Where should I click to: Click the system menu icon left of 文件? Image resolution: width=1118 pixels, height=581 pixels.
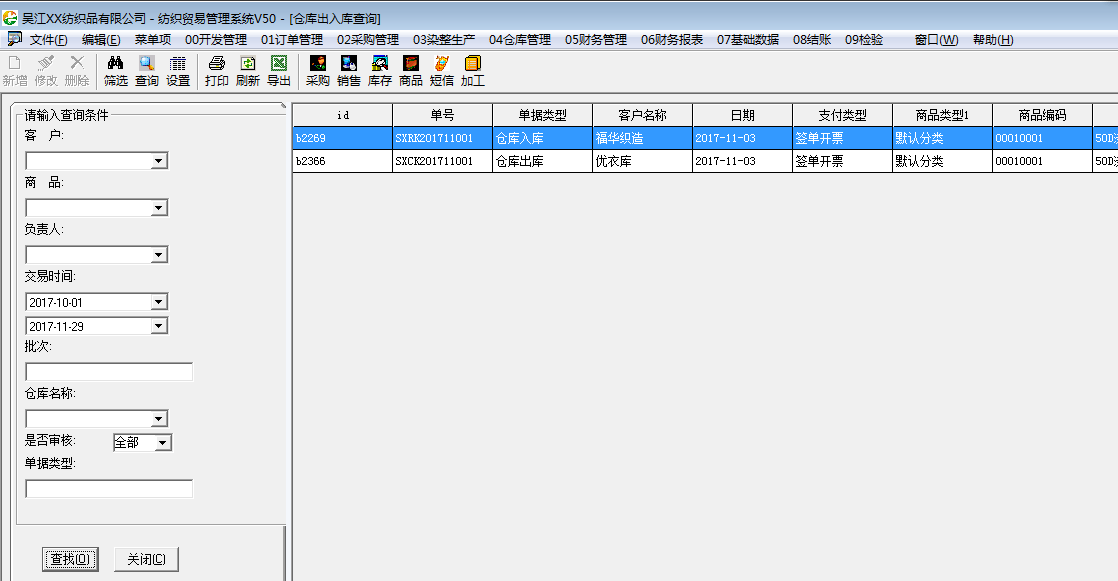coord(14,39)
